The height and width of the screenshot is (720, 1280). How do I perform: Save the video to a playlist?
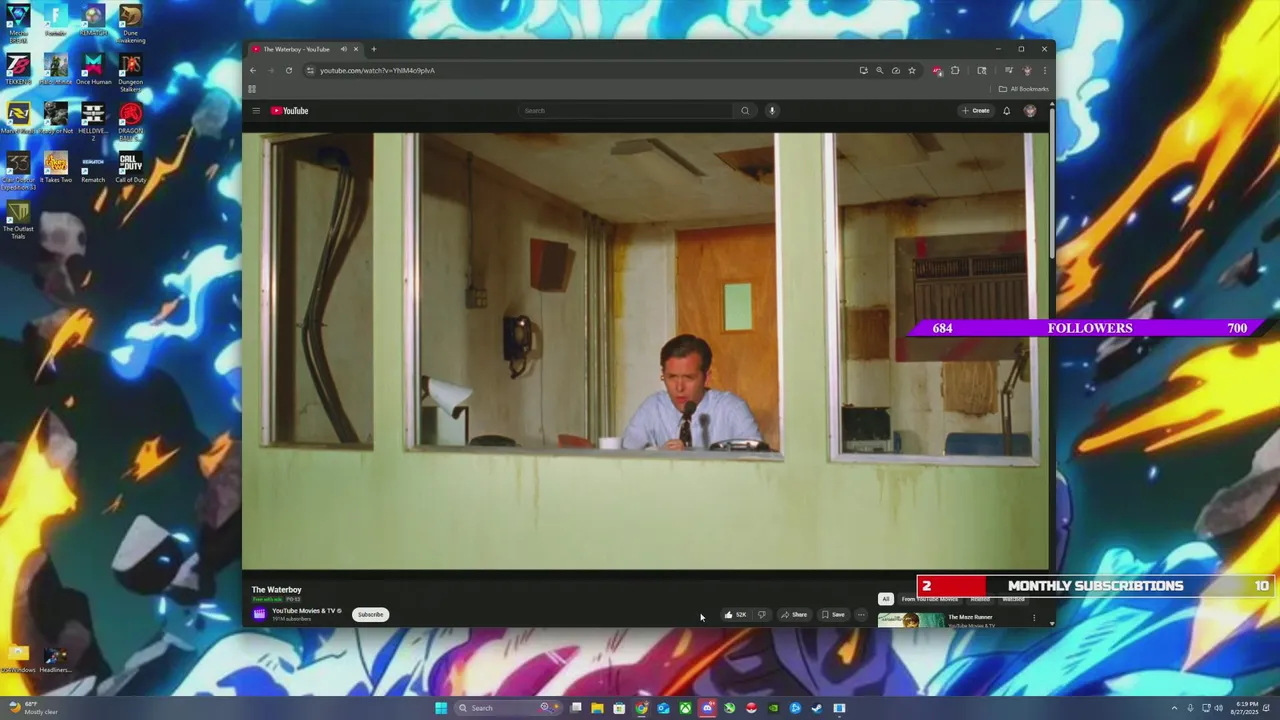click(x=833, y=615)
